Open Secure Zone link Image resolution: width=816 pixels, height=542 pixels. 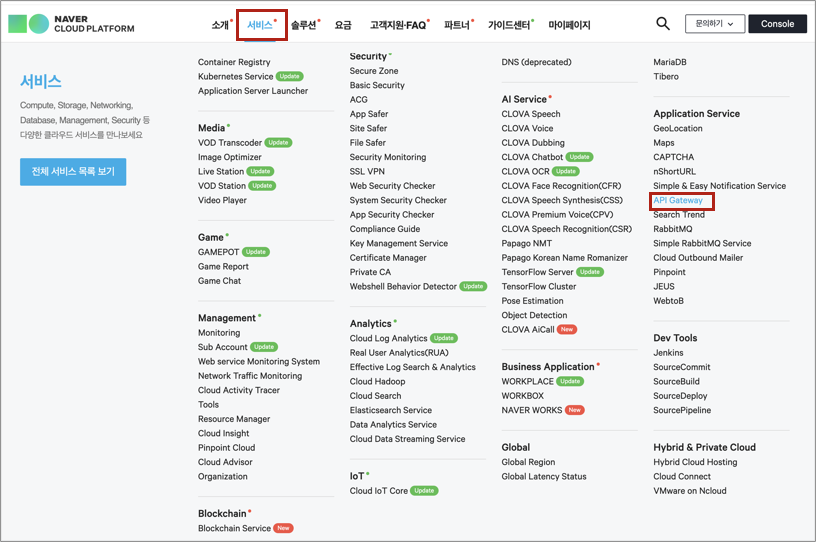[374, 71]
